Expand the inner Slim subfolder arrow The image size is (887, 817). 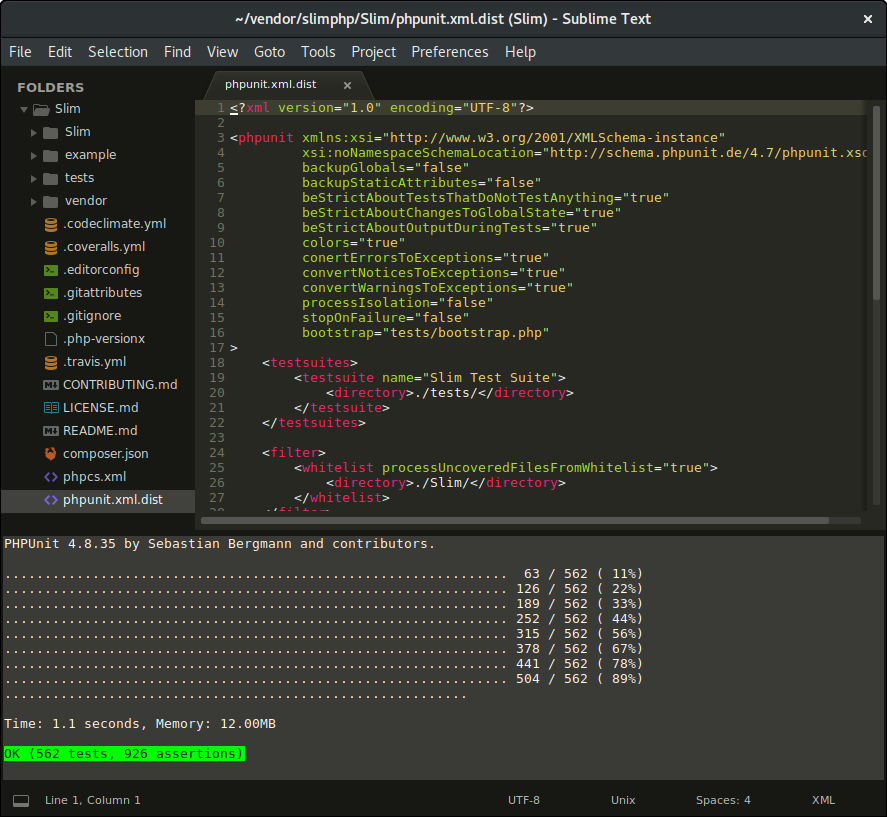point(33,132)
